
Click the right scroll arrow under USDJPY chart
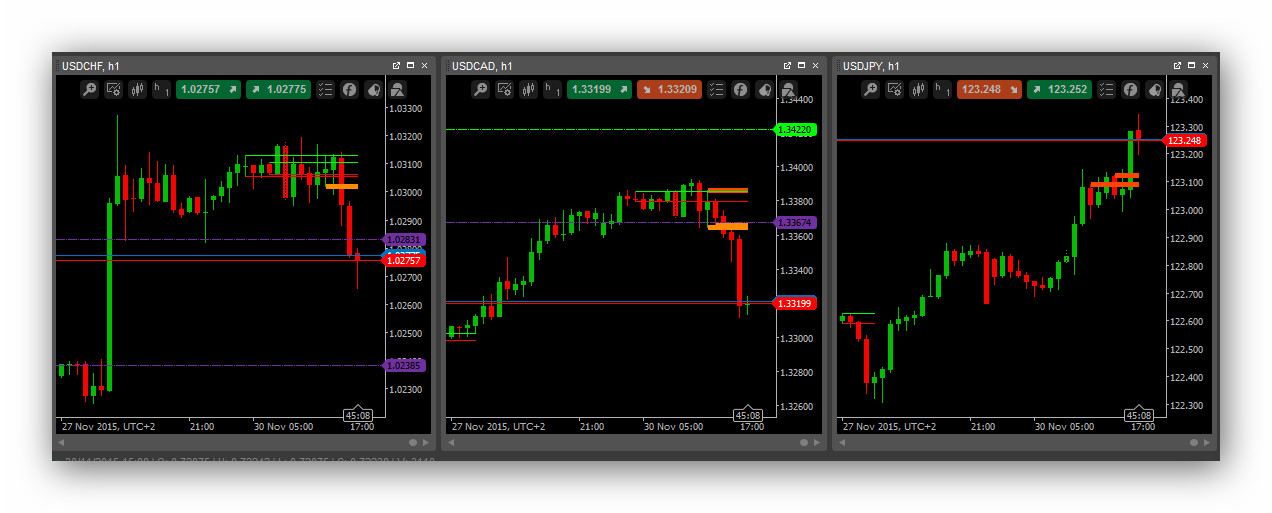click(1206, 442)
